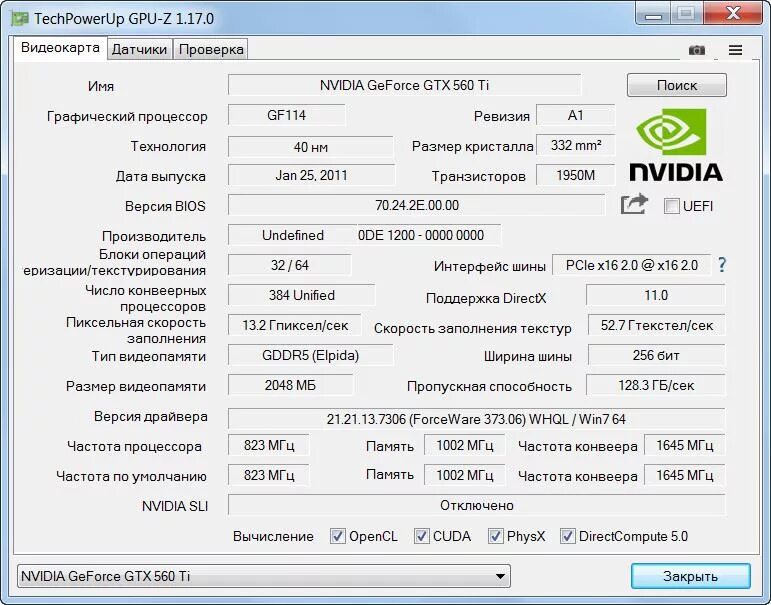Click the 823 МГц value in Частота процессора row
This screenshot has height=605, width=771.
click(x=268, y=445)
